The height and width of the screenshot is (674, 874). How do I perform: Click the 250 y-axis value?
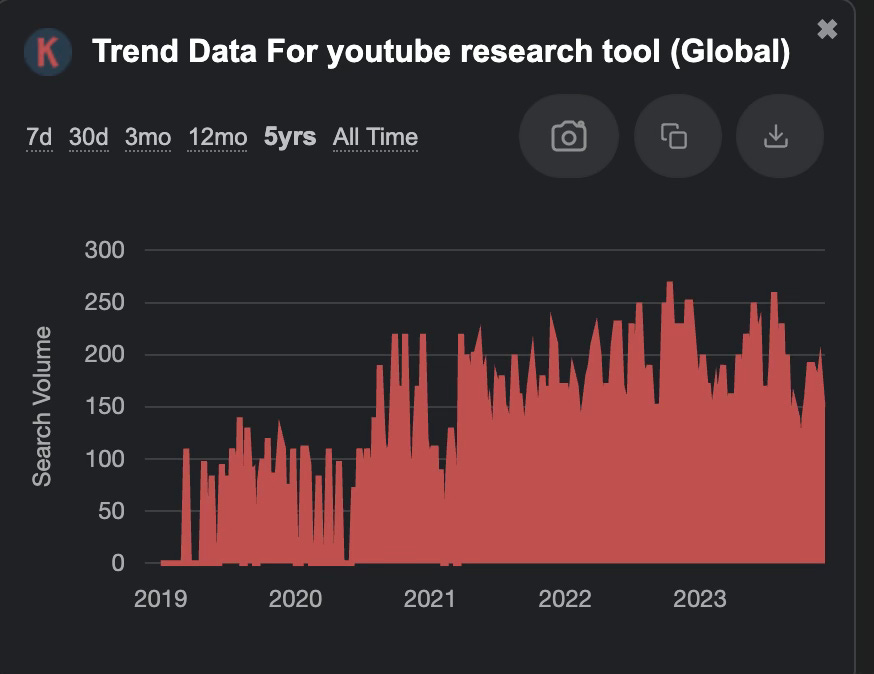pos(105,302)
